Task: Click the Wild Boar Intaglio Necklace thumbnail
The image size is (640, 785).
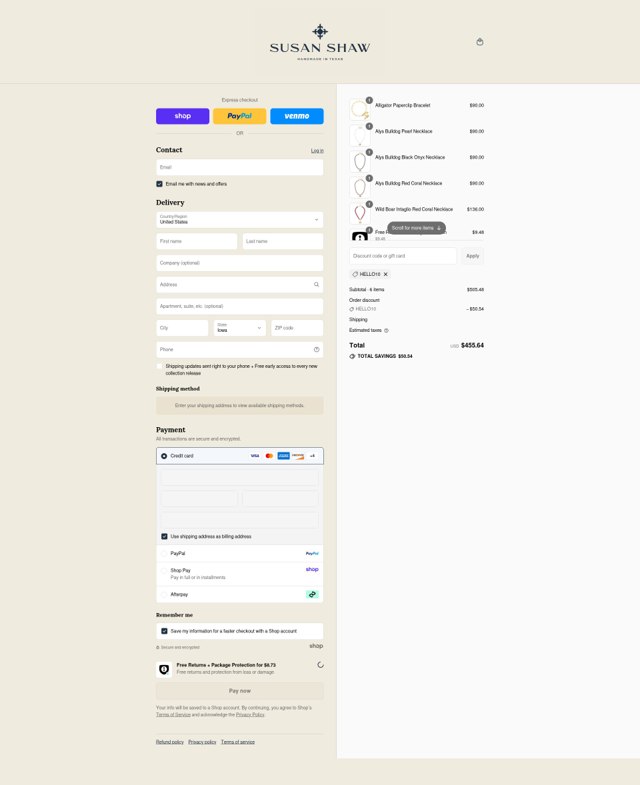Action: (360, 213)
